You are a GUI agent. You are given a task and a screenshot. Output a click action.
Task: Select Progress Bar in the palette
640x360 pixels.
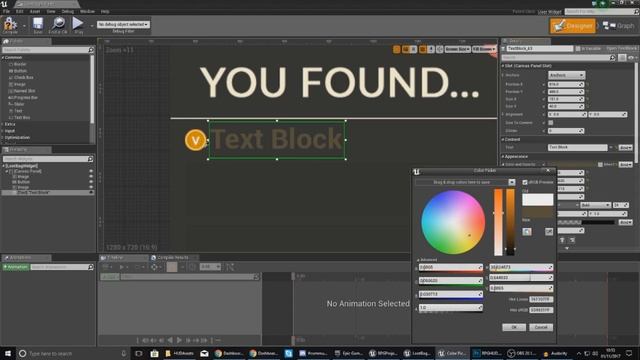pyautogui.click(x=26, y=98)
